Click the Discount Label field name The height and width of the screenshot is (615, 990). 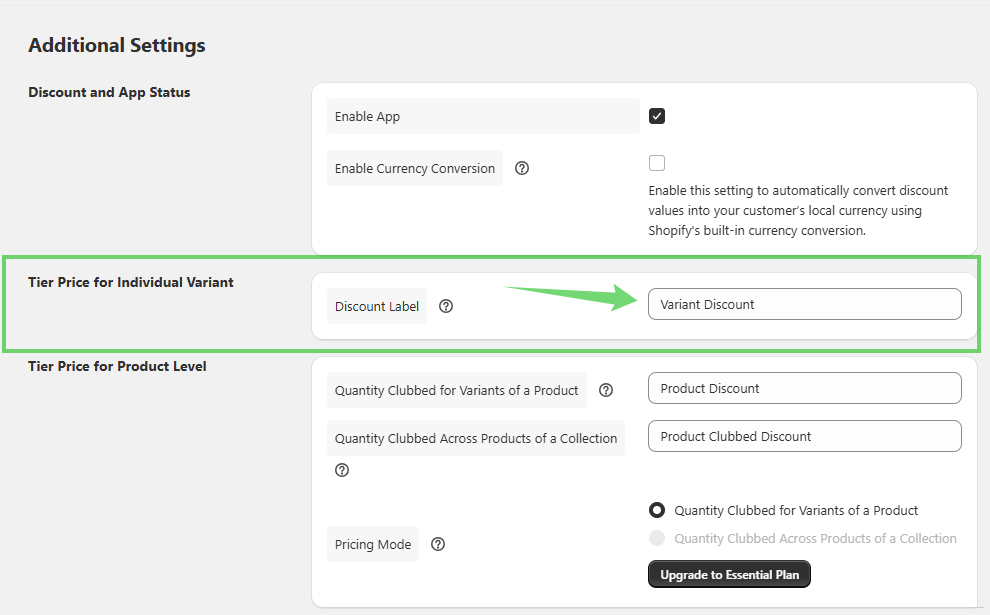[x=377, y=306]
